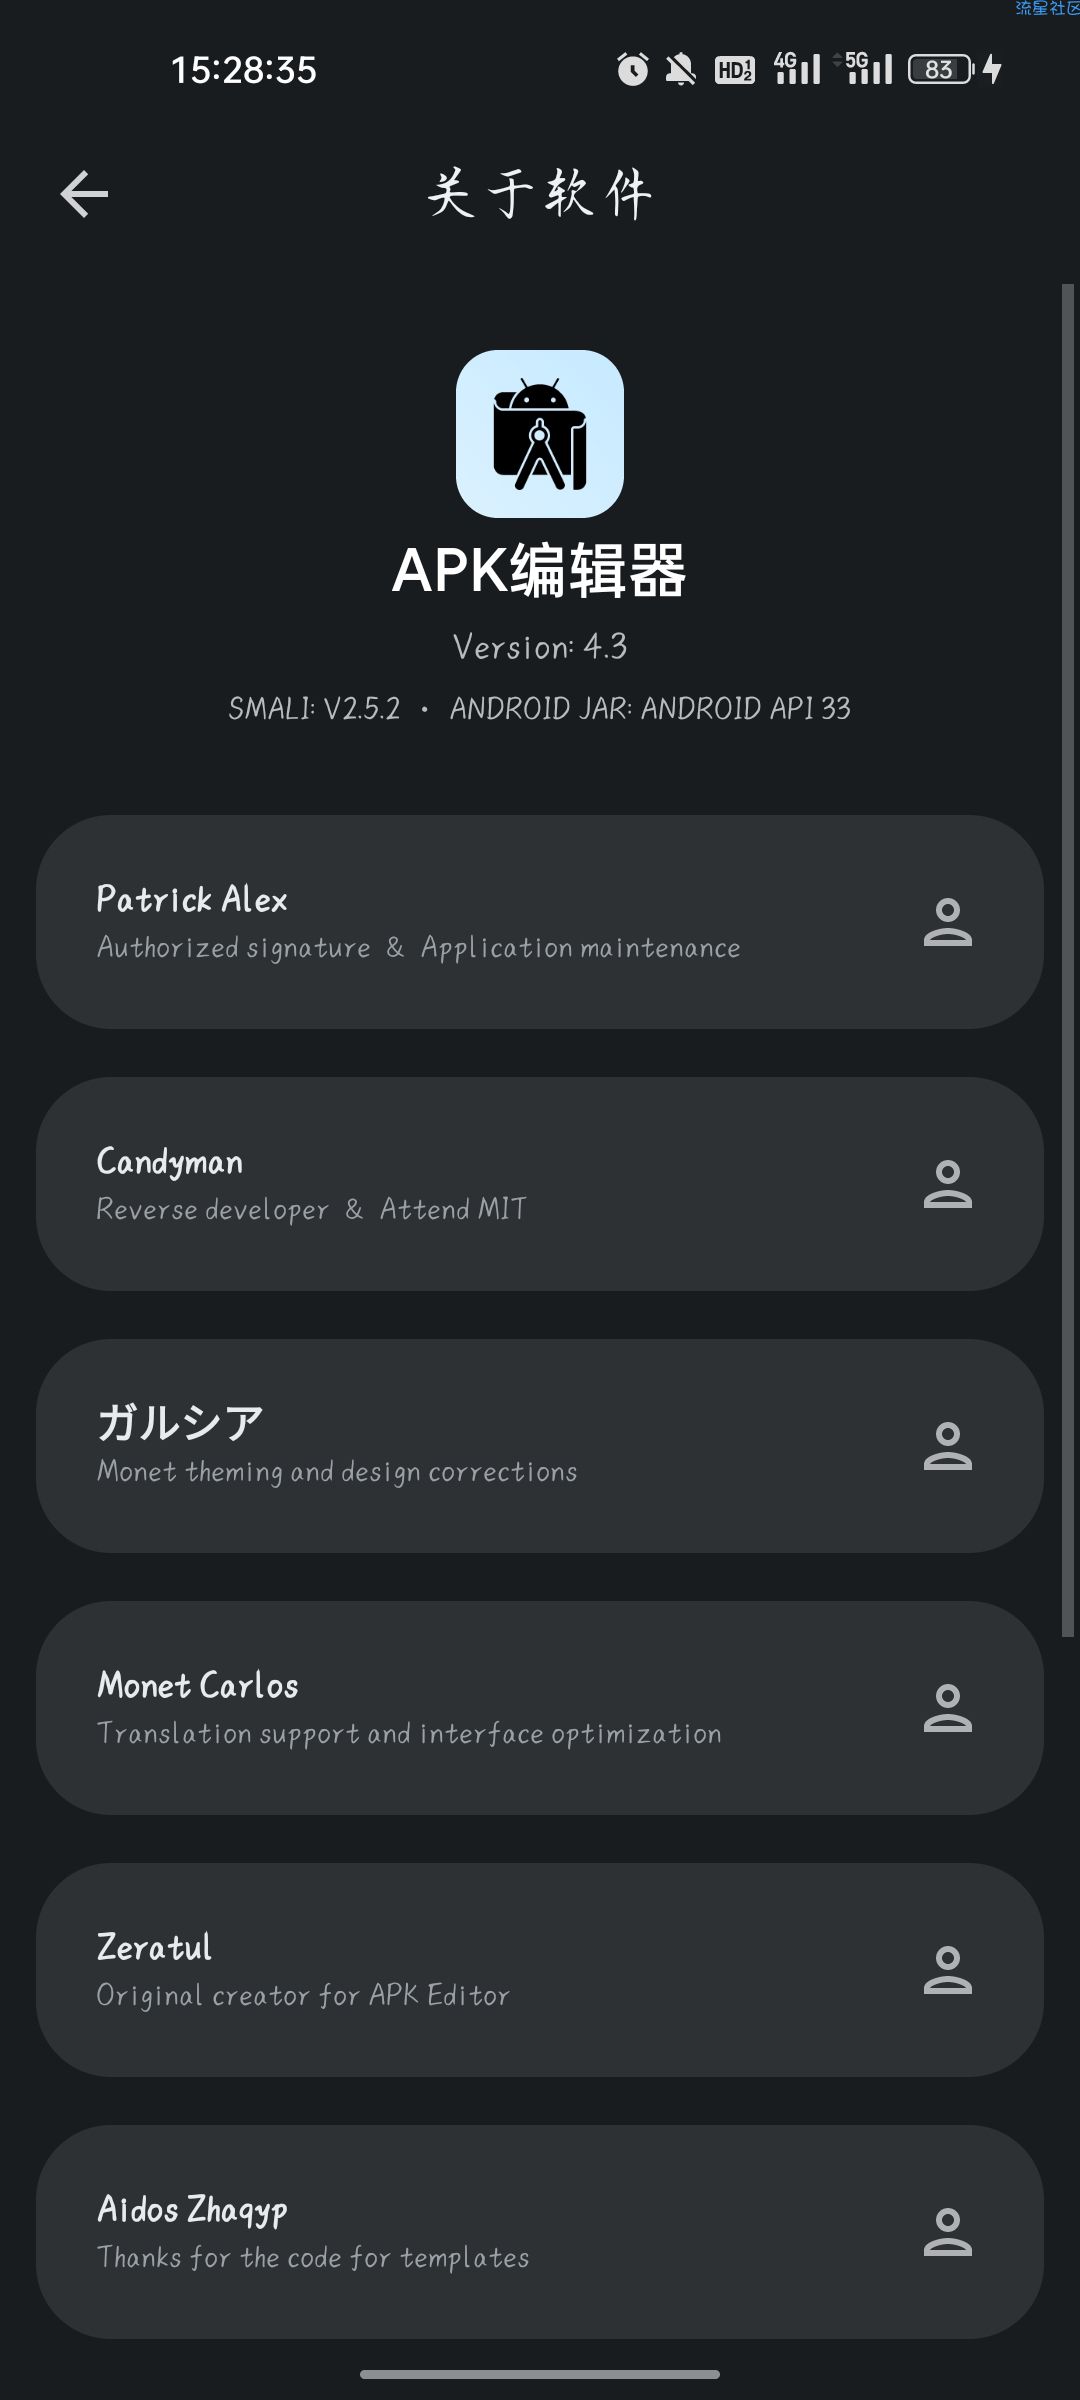1080x2400 pixels.
Task: Tap the SMALI V2.5.2 info text
Action: 314,709
